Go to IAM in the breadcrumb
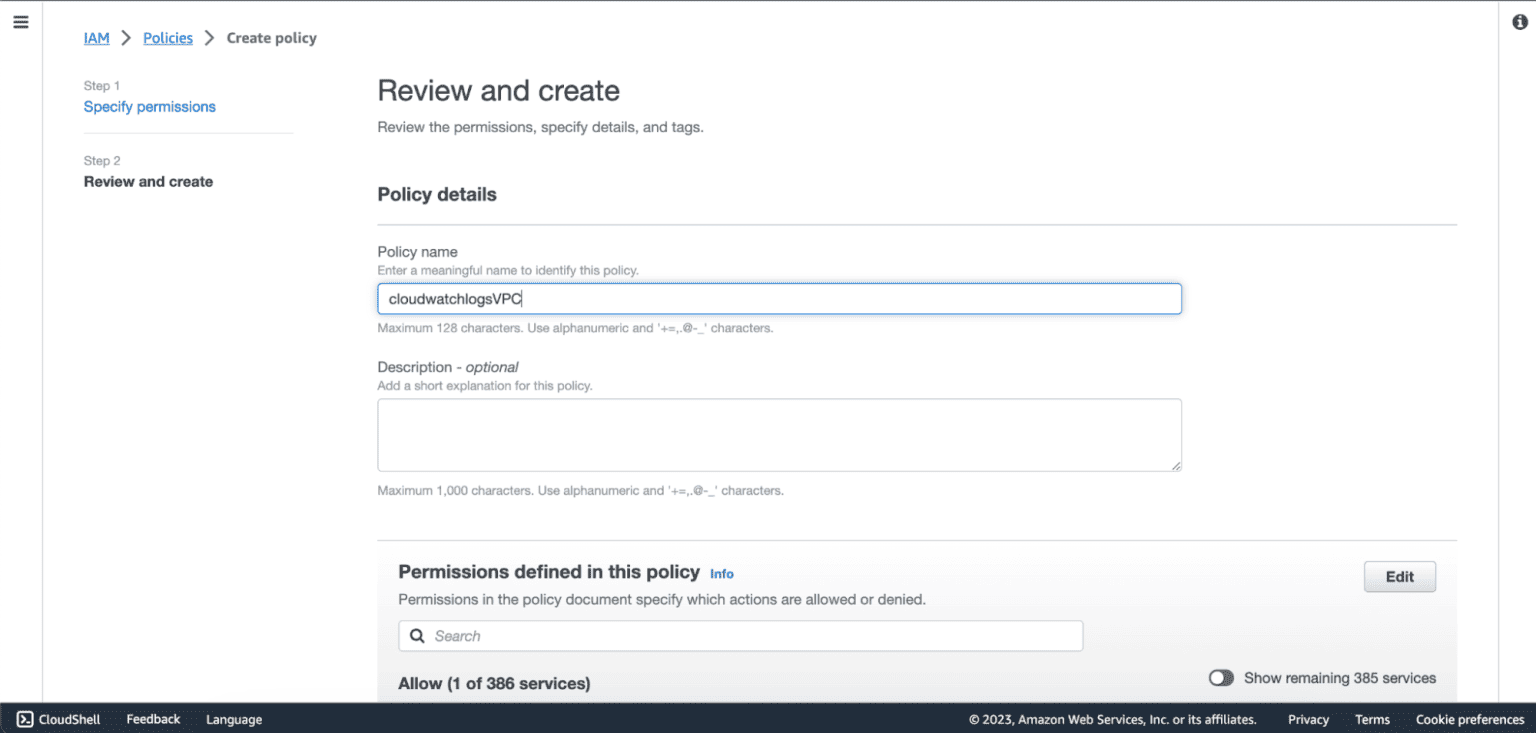Viewport: 1536px width, 733px height. [x=96, y=38]
